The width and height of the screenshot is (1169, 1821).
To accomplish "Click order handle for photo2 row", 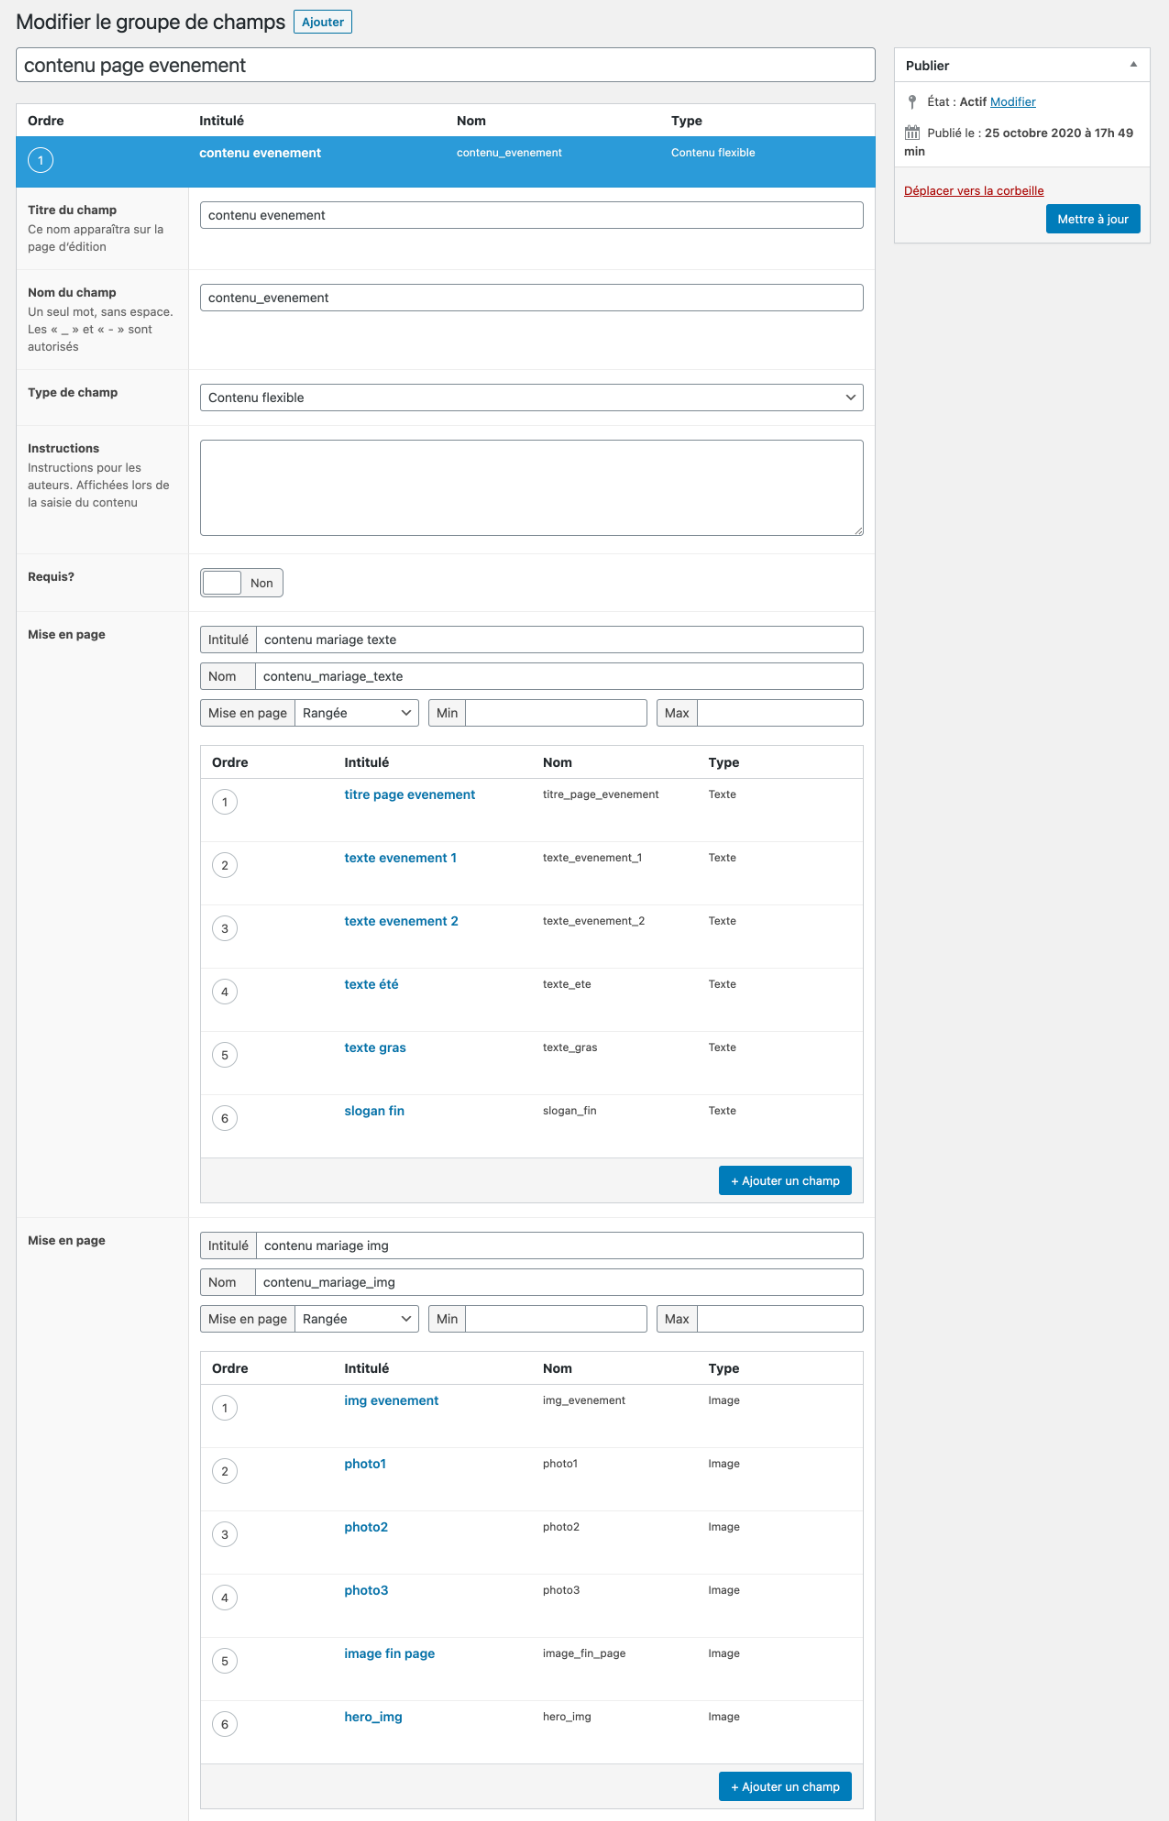I will point(225,1534).
